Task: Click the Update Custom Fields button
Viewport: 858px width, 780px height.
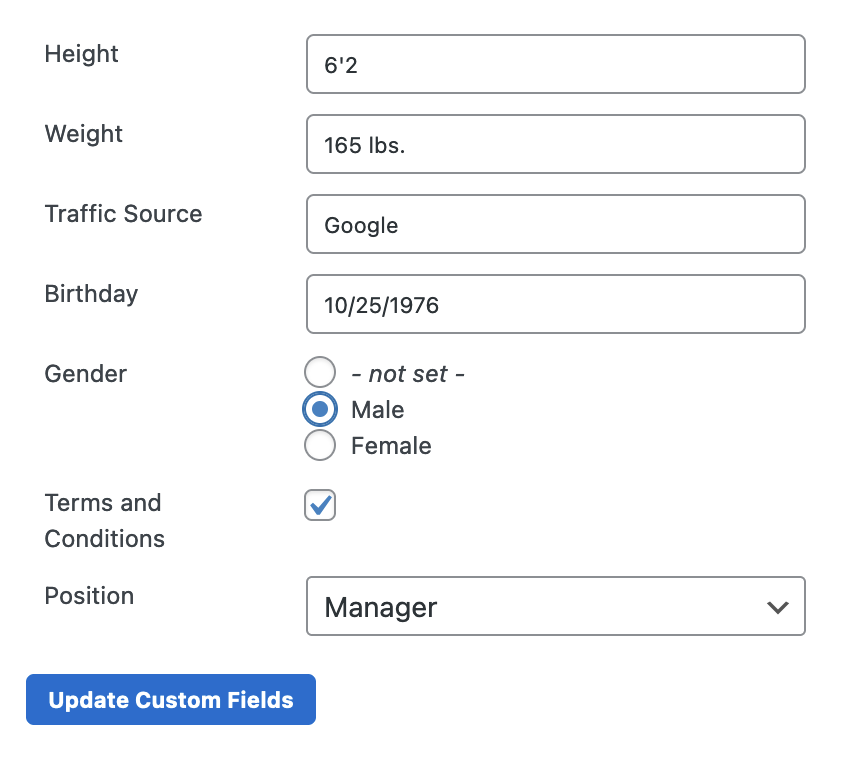Action: tap(171, 700)
